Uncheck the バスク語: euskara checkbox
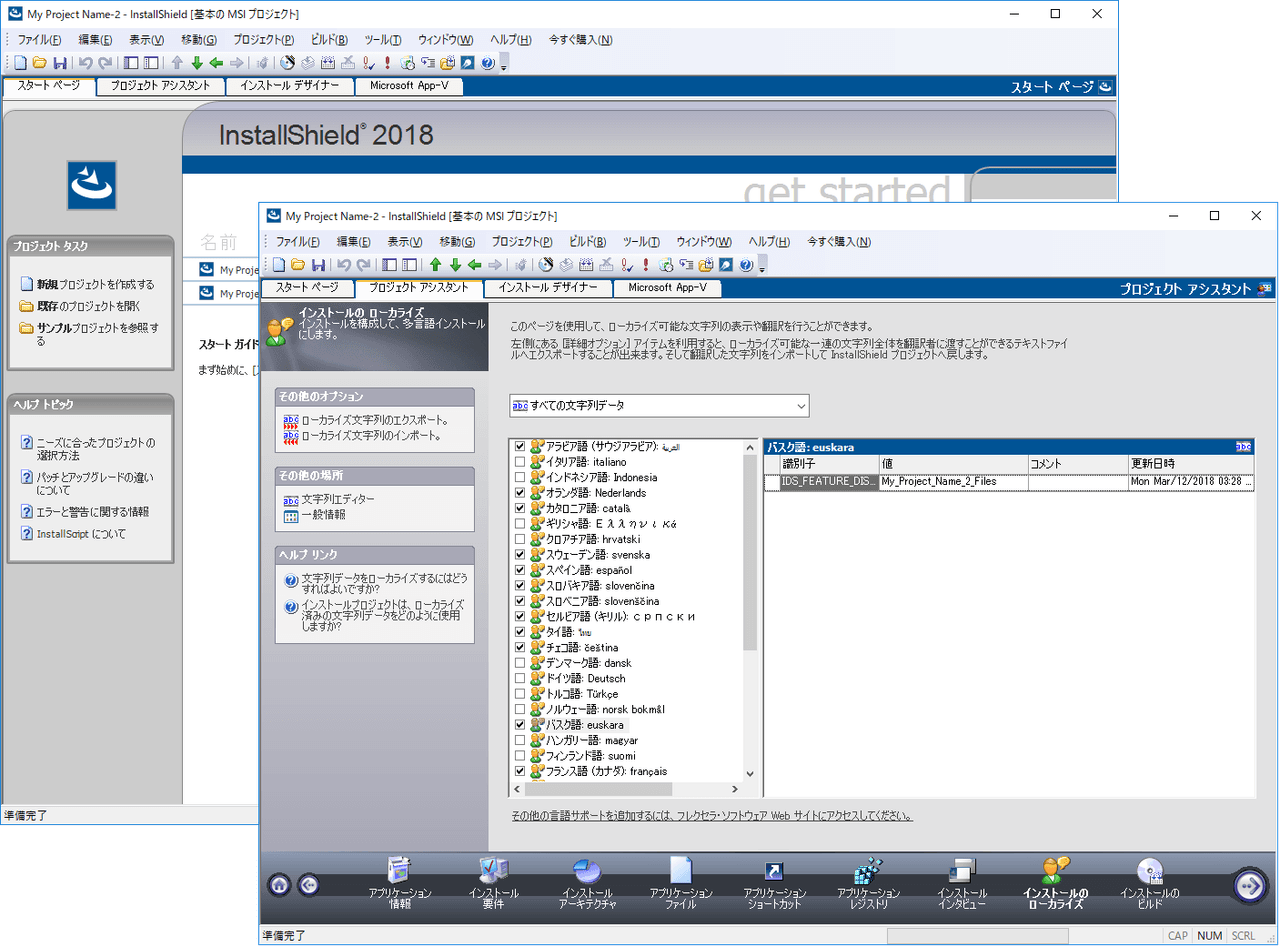This screenshot has height=946, width=1280. (519, 724)
